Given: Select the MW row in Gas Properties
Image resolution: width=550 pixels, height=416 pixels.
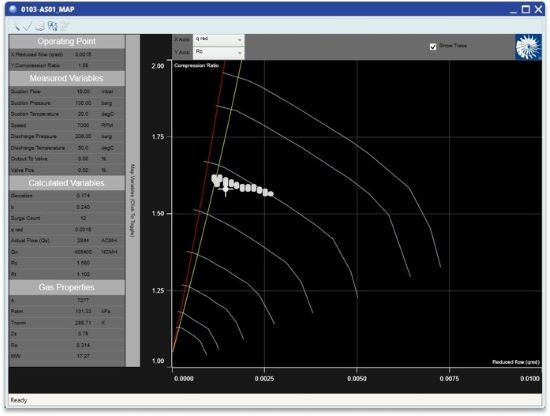Looking at the screenshot, I should point(67,356).
